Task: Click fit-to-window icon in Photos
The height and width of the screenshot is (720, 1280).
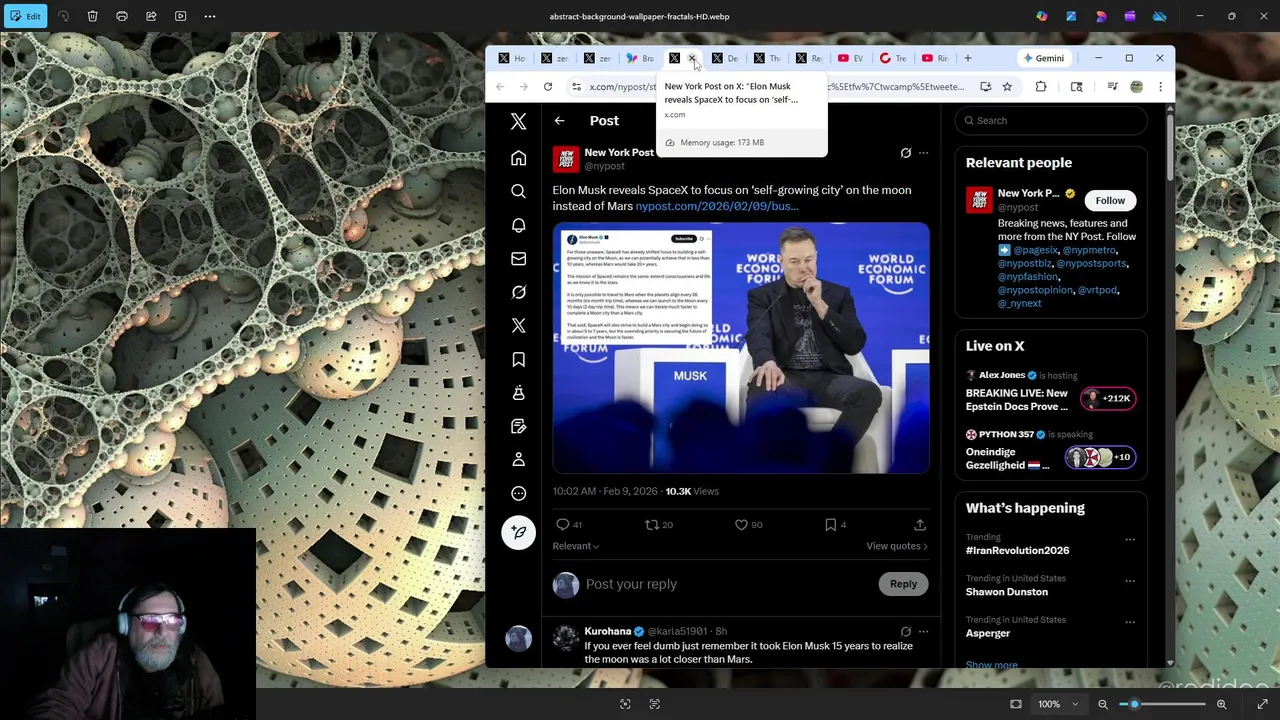Action: (1016, 704)
